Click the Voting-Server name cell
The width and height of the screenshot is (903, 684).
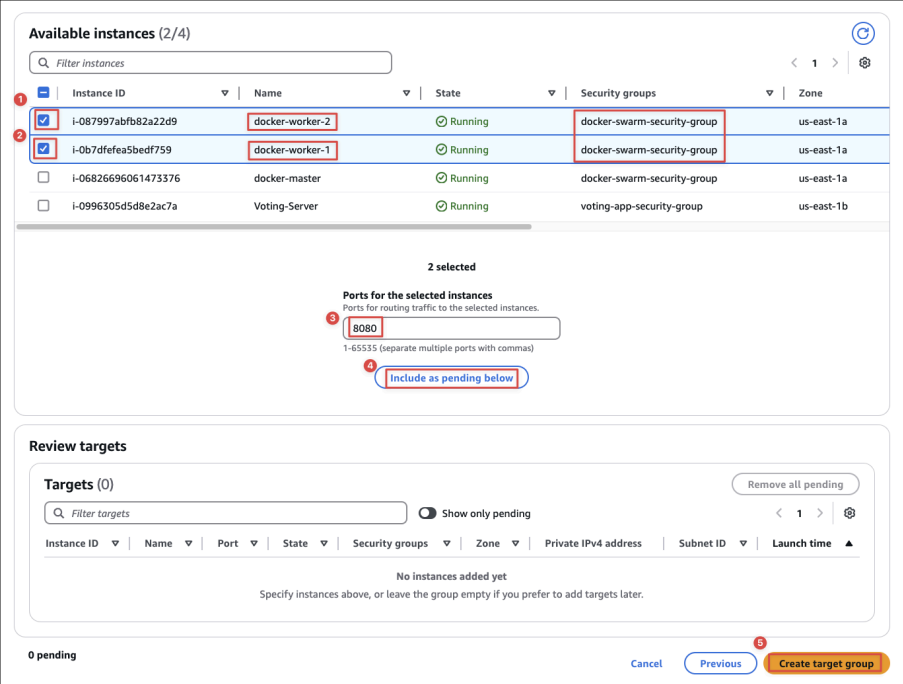286,206
